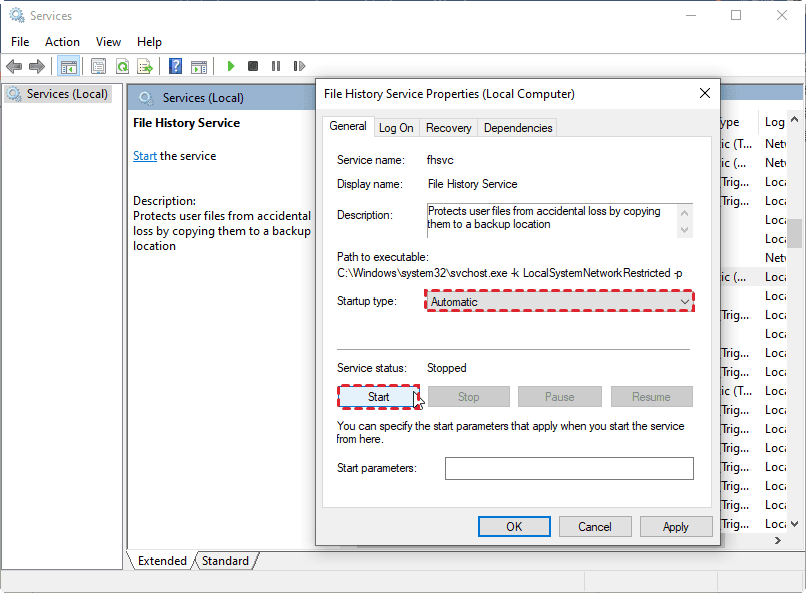Click the green Start Service toolbar icon
This screenshot has height=593, width=806.
click(x=231, y=66)
